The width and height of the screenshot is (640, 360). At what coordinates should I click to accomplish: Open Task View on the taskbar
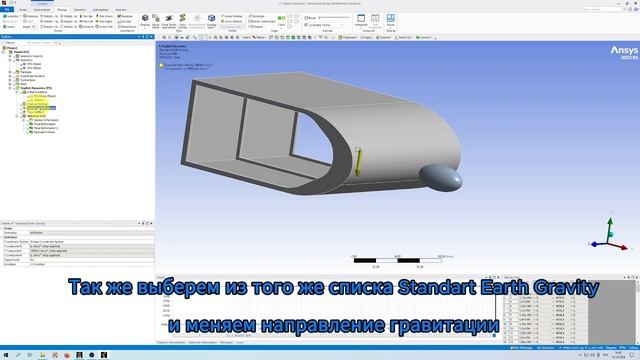[x=30, y=355]
